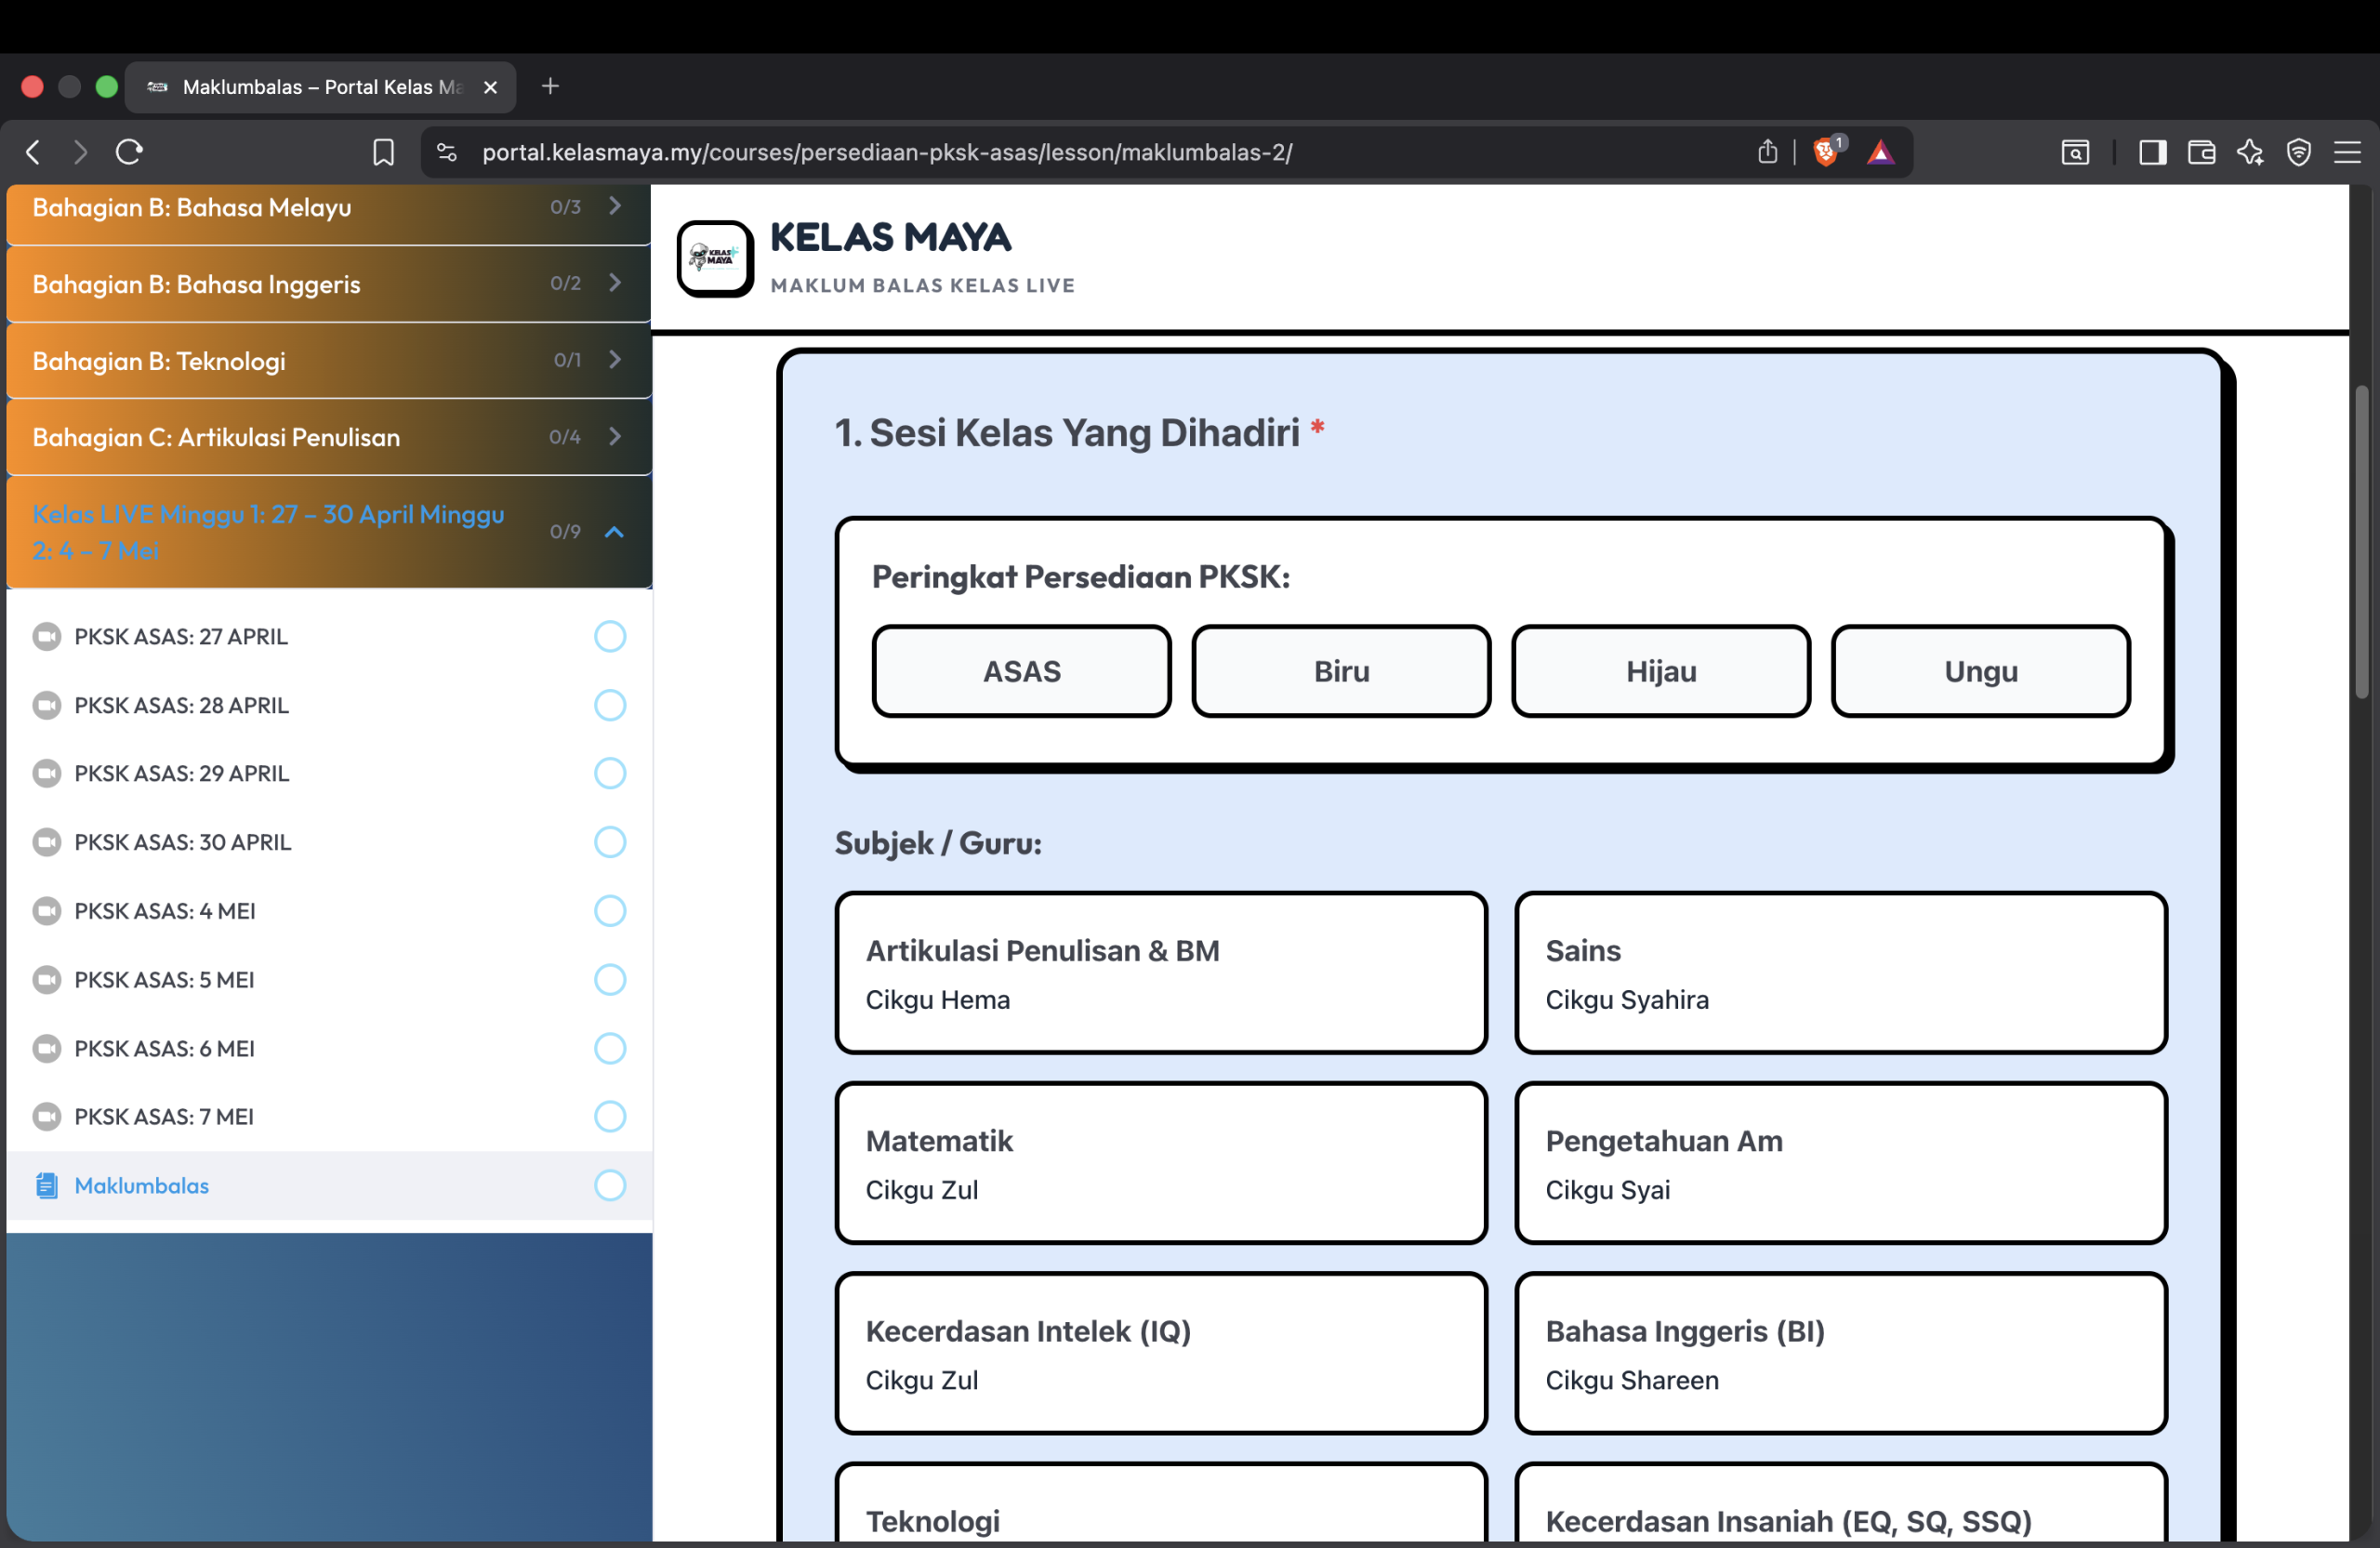2380x1548 pixels.
Task: Open the Brave VPN icon
Action: pyautogui.click(x=2299, y=152)
